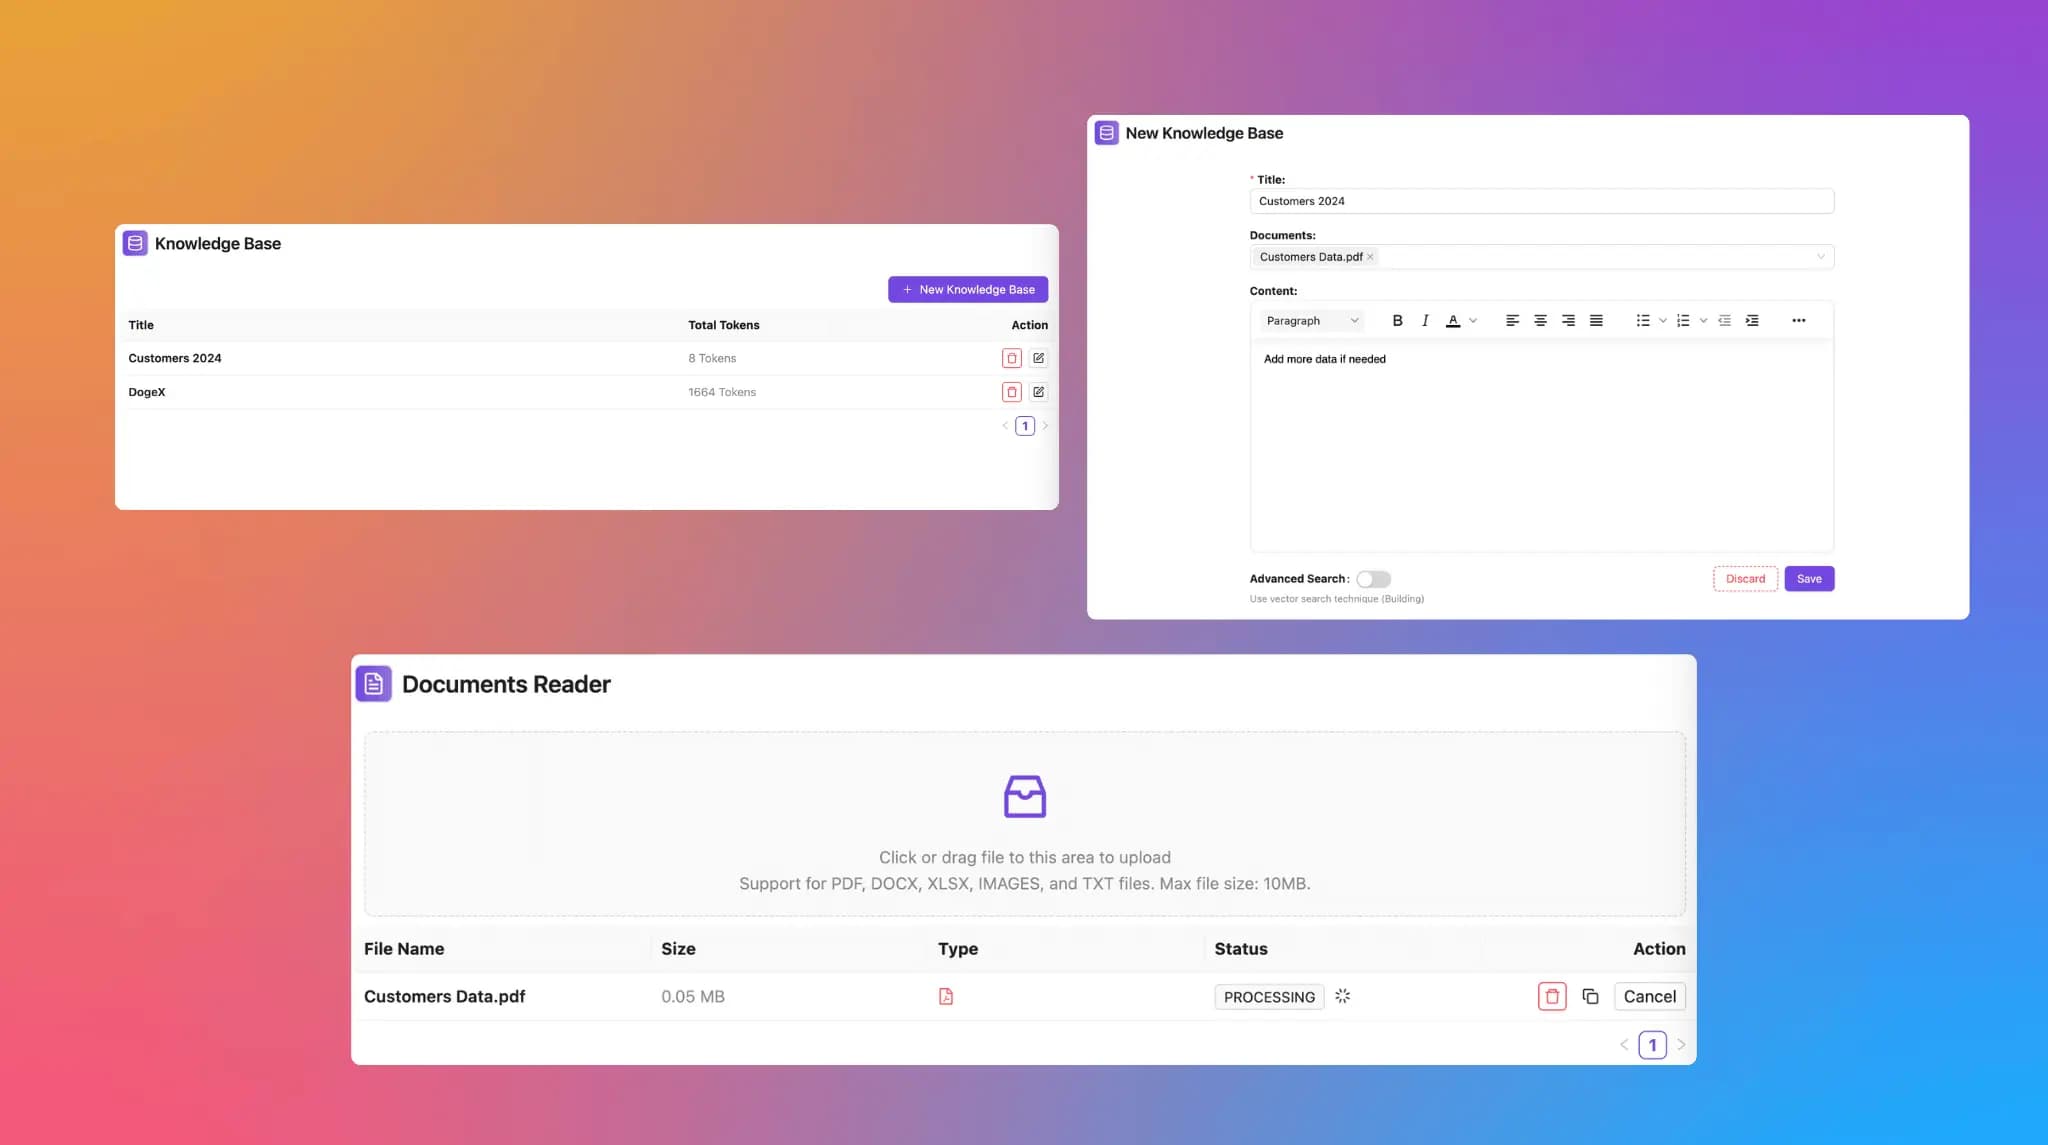Select the New Knowledge Base menu item
Viewport: 2048px width, 1145px height.
[968, 288]
